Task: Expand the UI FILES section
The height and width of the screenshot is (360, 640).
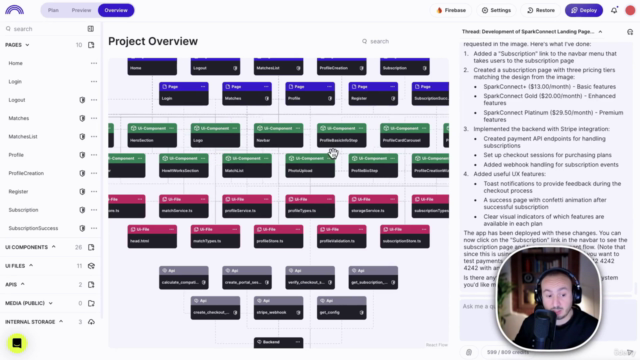Action: (x=31, y=266)
